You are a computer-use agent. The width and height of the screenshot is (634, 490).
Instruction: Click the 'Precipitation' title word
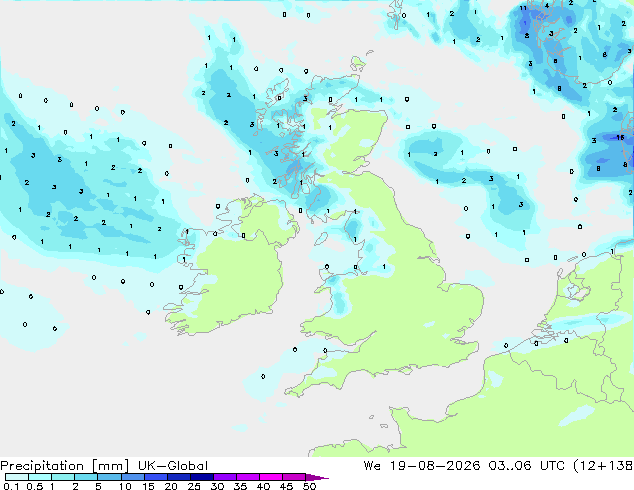(42, 466)
